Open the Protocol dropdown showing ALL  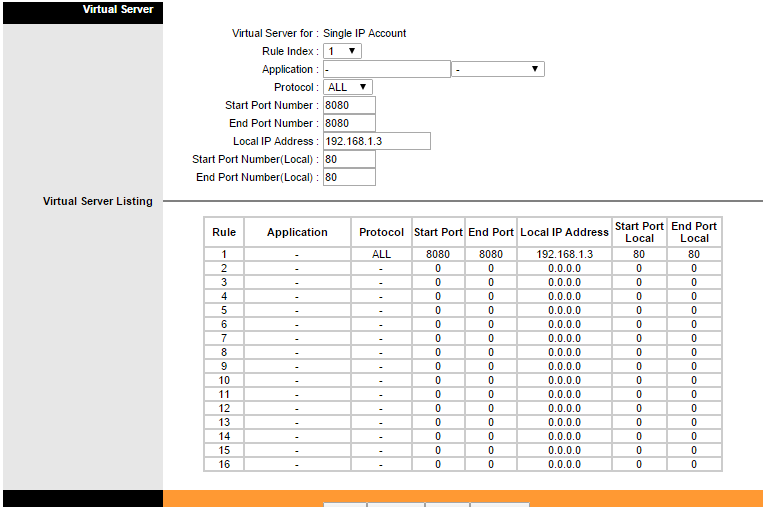347,87
